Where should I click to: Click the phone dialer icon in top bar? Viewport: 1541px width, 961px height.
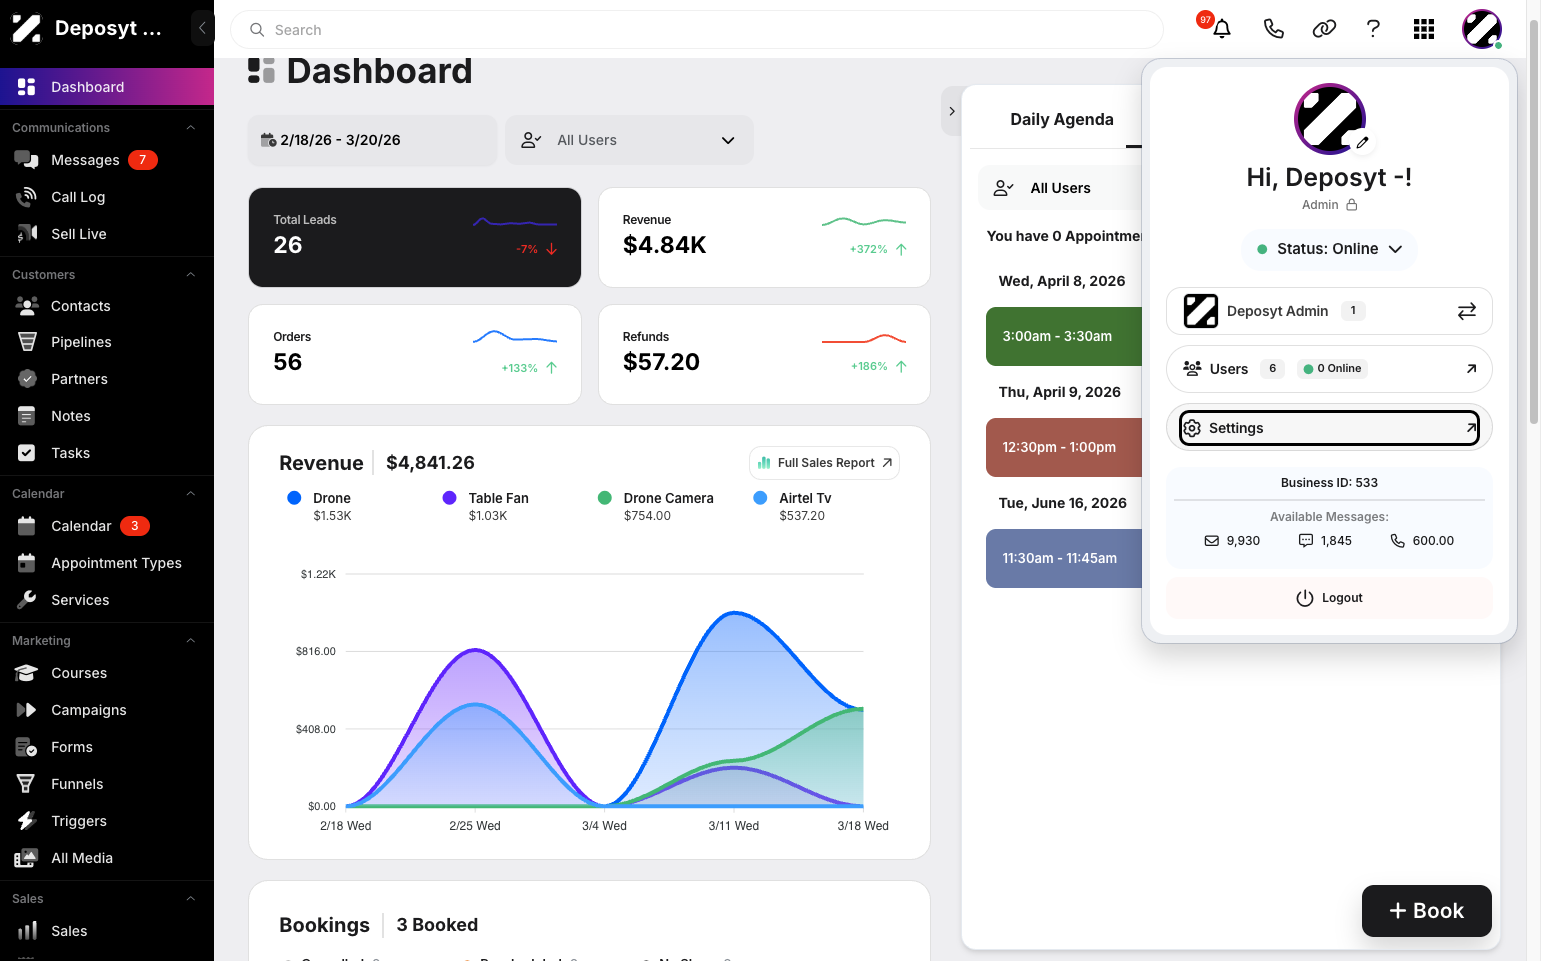pyautogui.click(x=1273, y=29)
